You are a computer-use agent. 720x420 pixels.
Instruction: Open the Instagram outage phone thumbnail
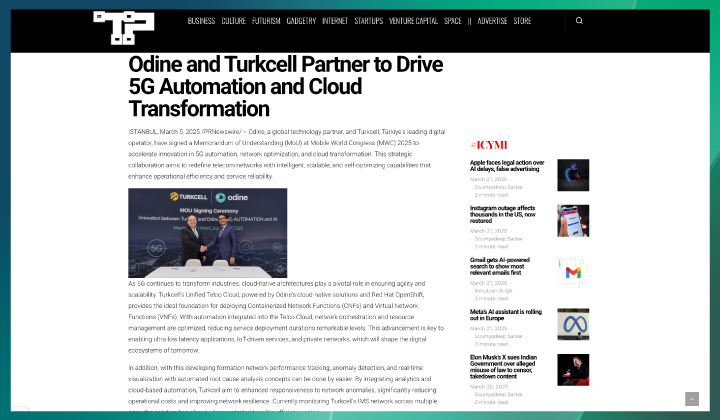573,221
